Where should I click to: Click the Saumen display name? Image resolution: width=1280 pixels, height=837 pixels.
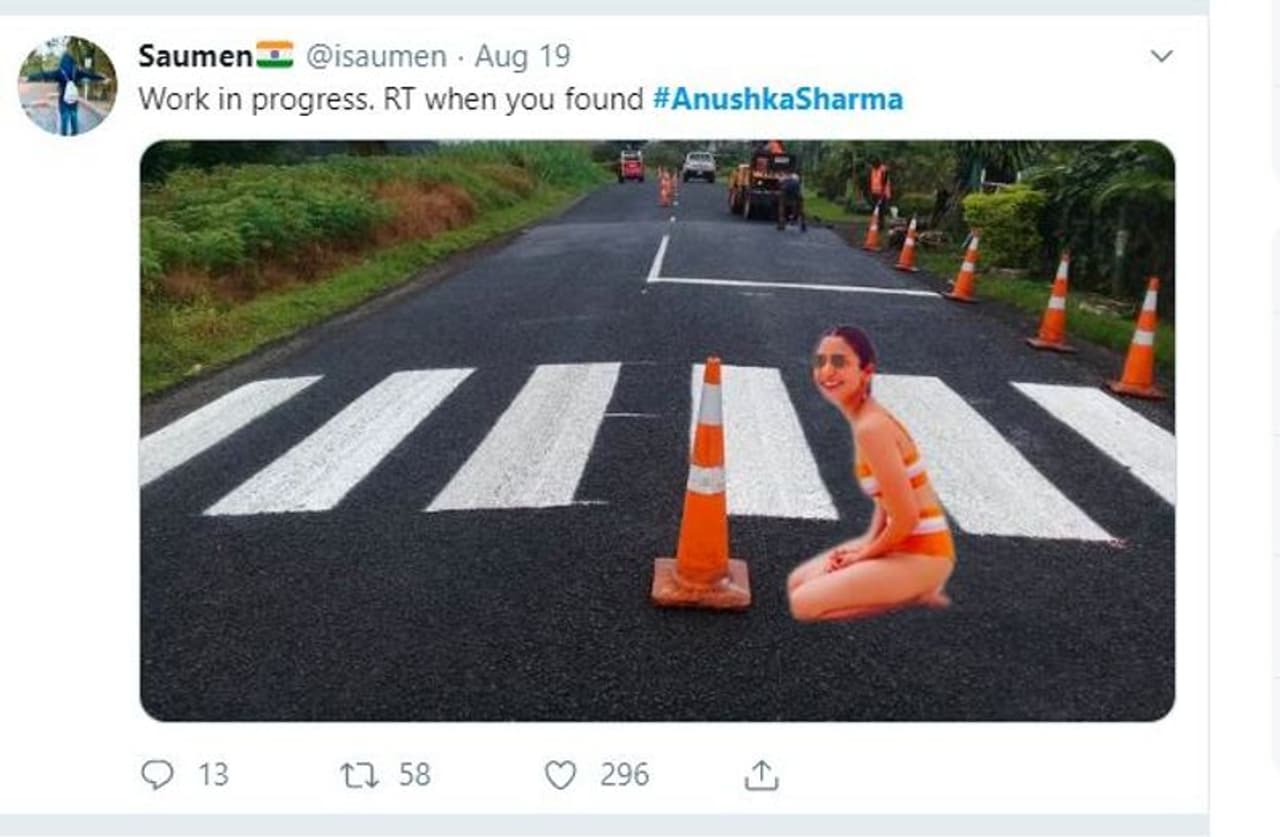click(195, 56)
